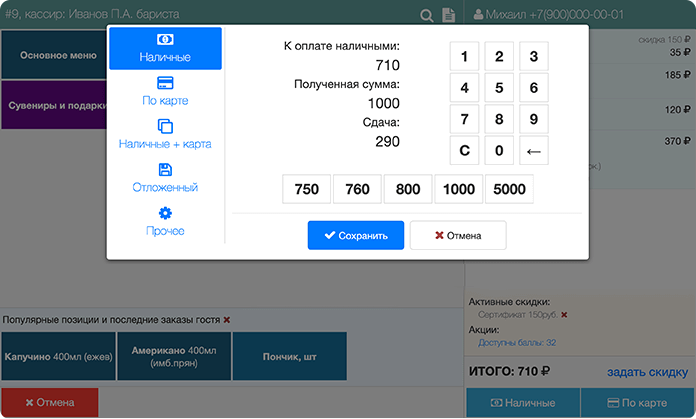
Task: Select Наличные + карта split payment icon
Action: click(x=165, y=135)
